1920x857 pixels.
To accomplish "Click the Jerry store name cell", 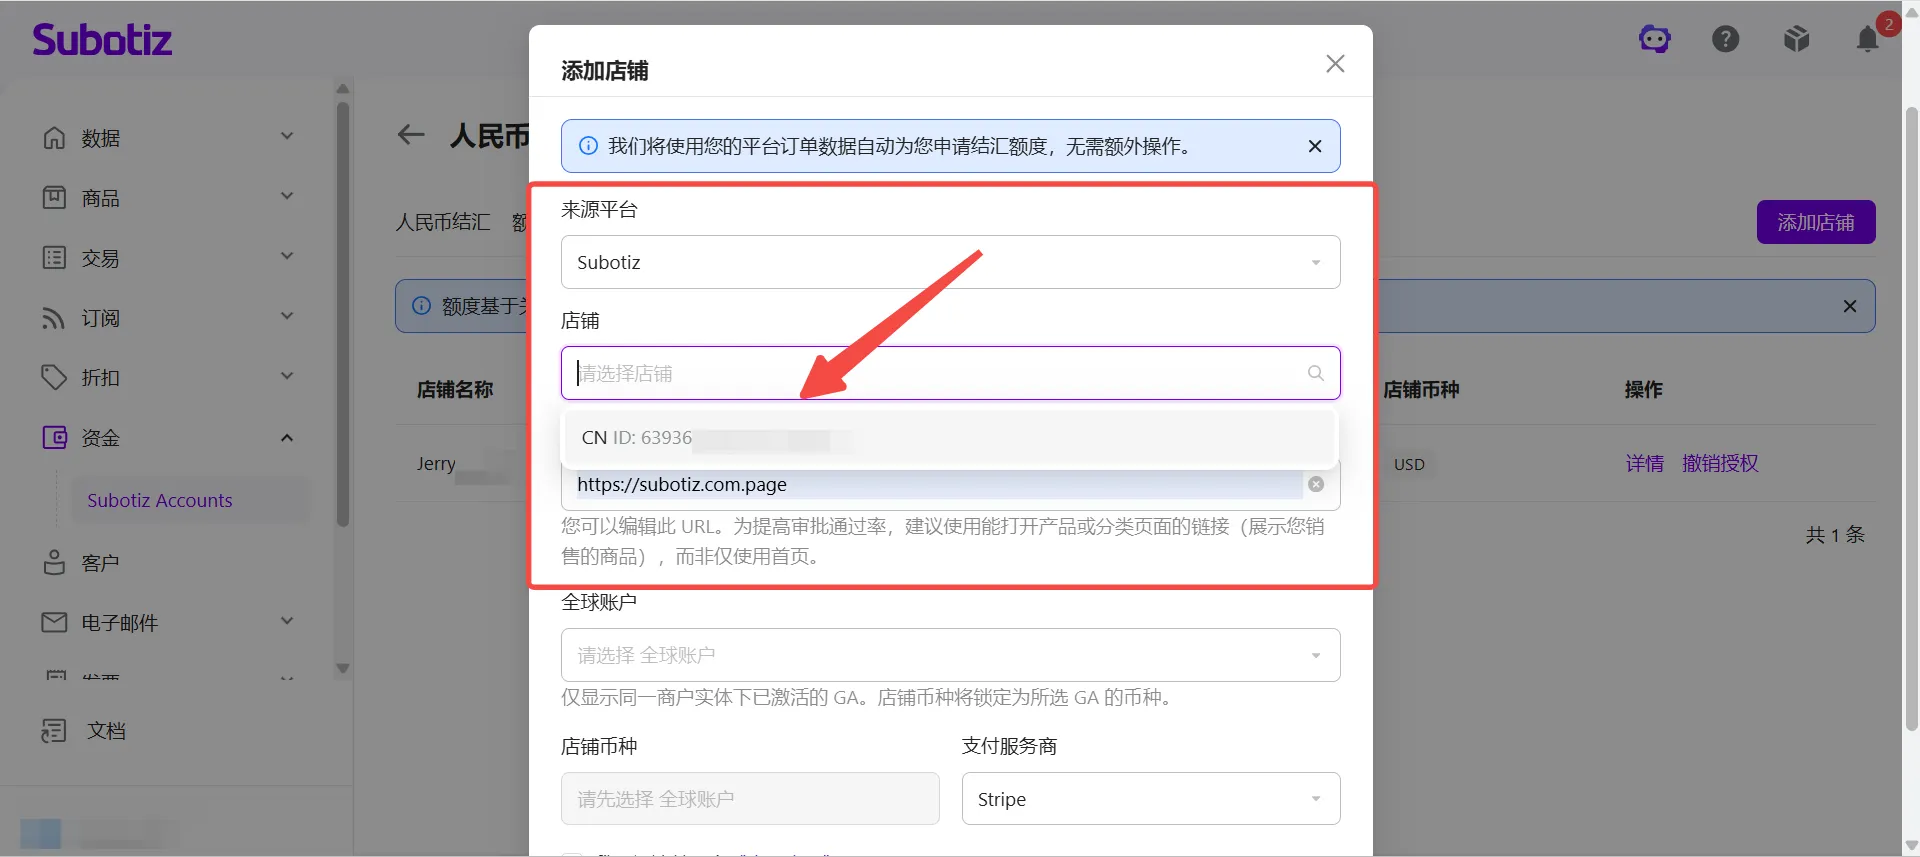I will (x=436, y=464).
